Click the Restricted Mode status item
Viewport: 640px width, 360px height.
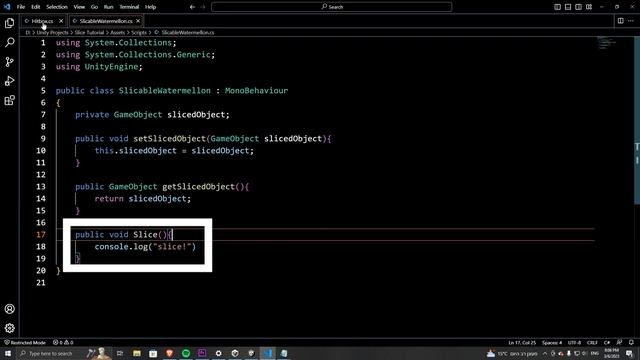point(24,342)
